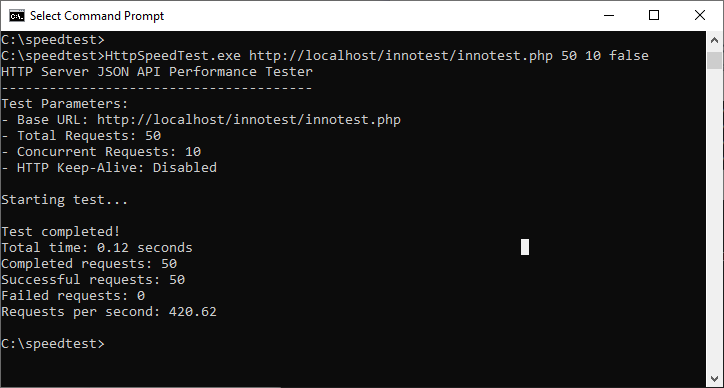The width and height of the screenshot is (724, 388).
Task: Click the Base URL localhost link text
Action: (248, 120)
